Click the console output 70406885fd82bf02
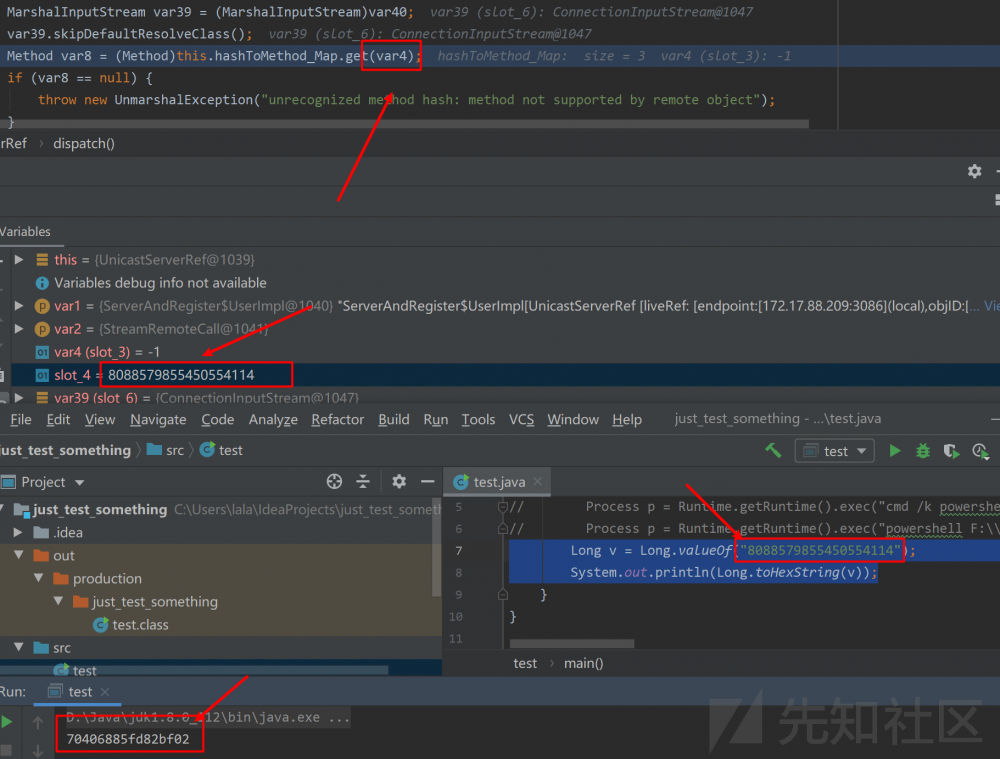The height and width of the screenshot is (759, 1000). (x=128, y=739)
